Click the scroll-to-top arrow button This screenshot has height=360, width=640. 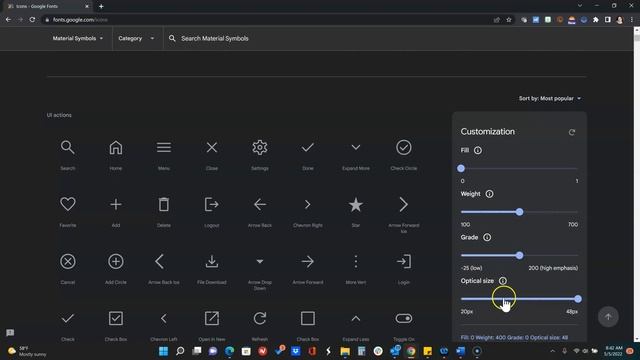[608, 317]
